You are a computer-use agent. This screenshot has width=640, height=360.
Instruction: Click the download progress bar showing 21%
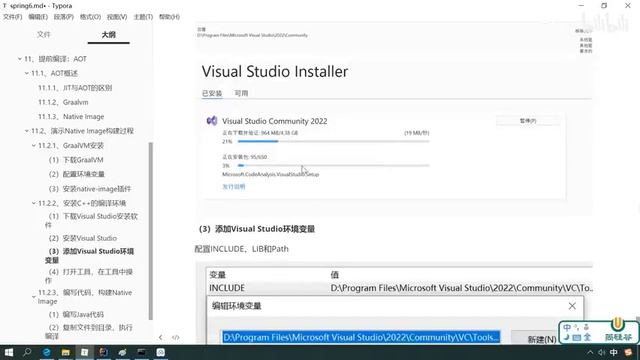(333, 142)
